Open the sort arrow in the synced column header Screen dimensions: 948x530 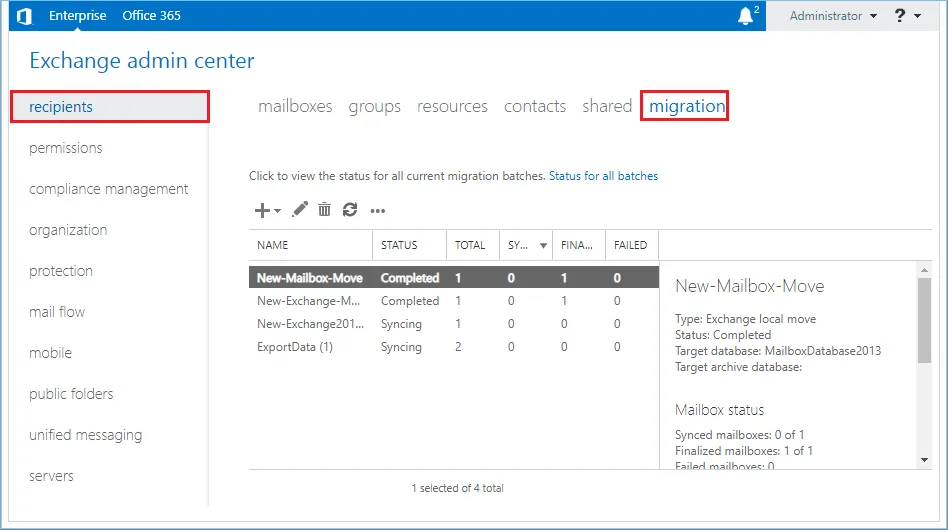544,245
